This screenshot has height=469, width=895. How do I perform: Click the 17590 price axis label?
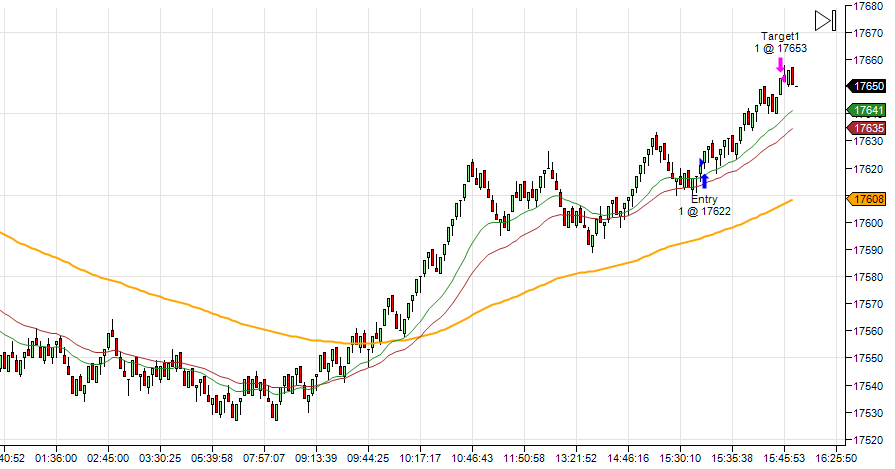[868, 250]
